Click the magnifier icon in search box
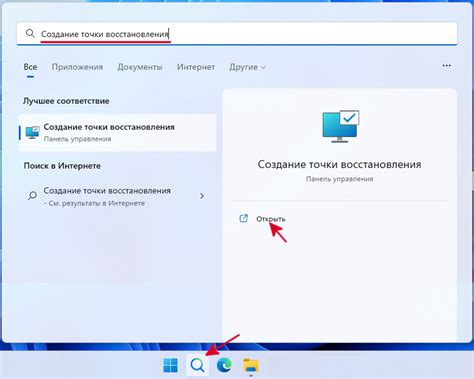 tap(30, 33)
